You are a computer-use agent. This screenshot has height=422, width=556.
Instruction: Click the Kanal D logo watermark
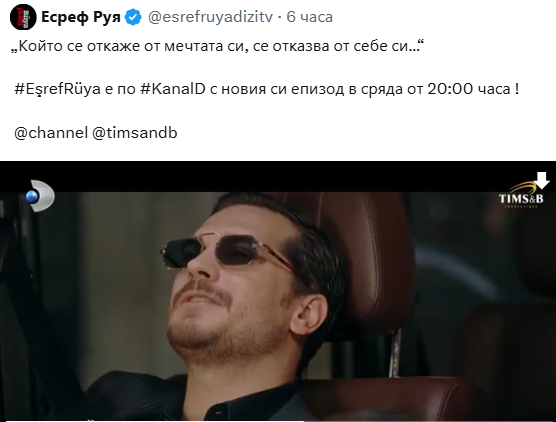tap(40, 196)
